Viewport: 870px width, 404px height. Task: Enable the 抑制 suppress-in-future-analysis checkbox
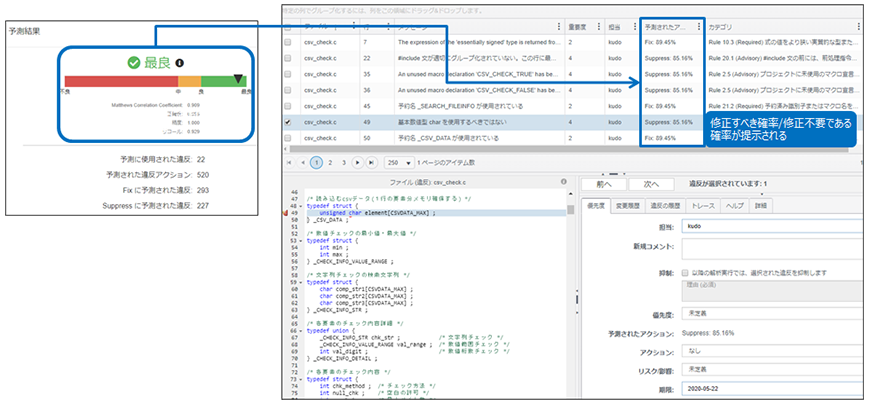(x=683, y=272)
